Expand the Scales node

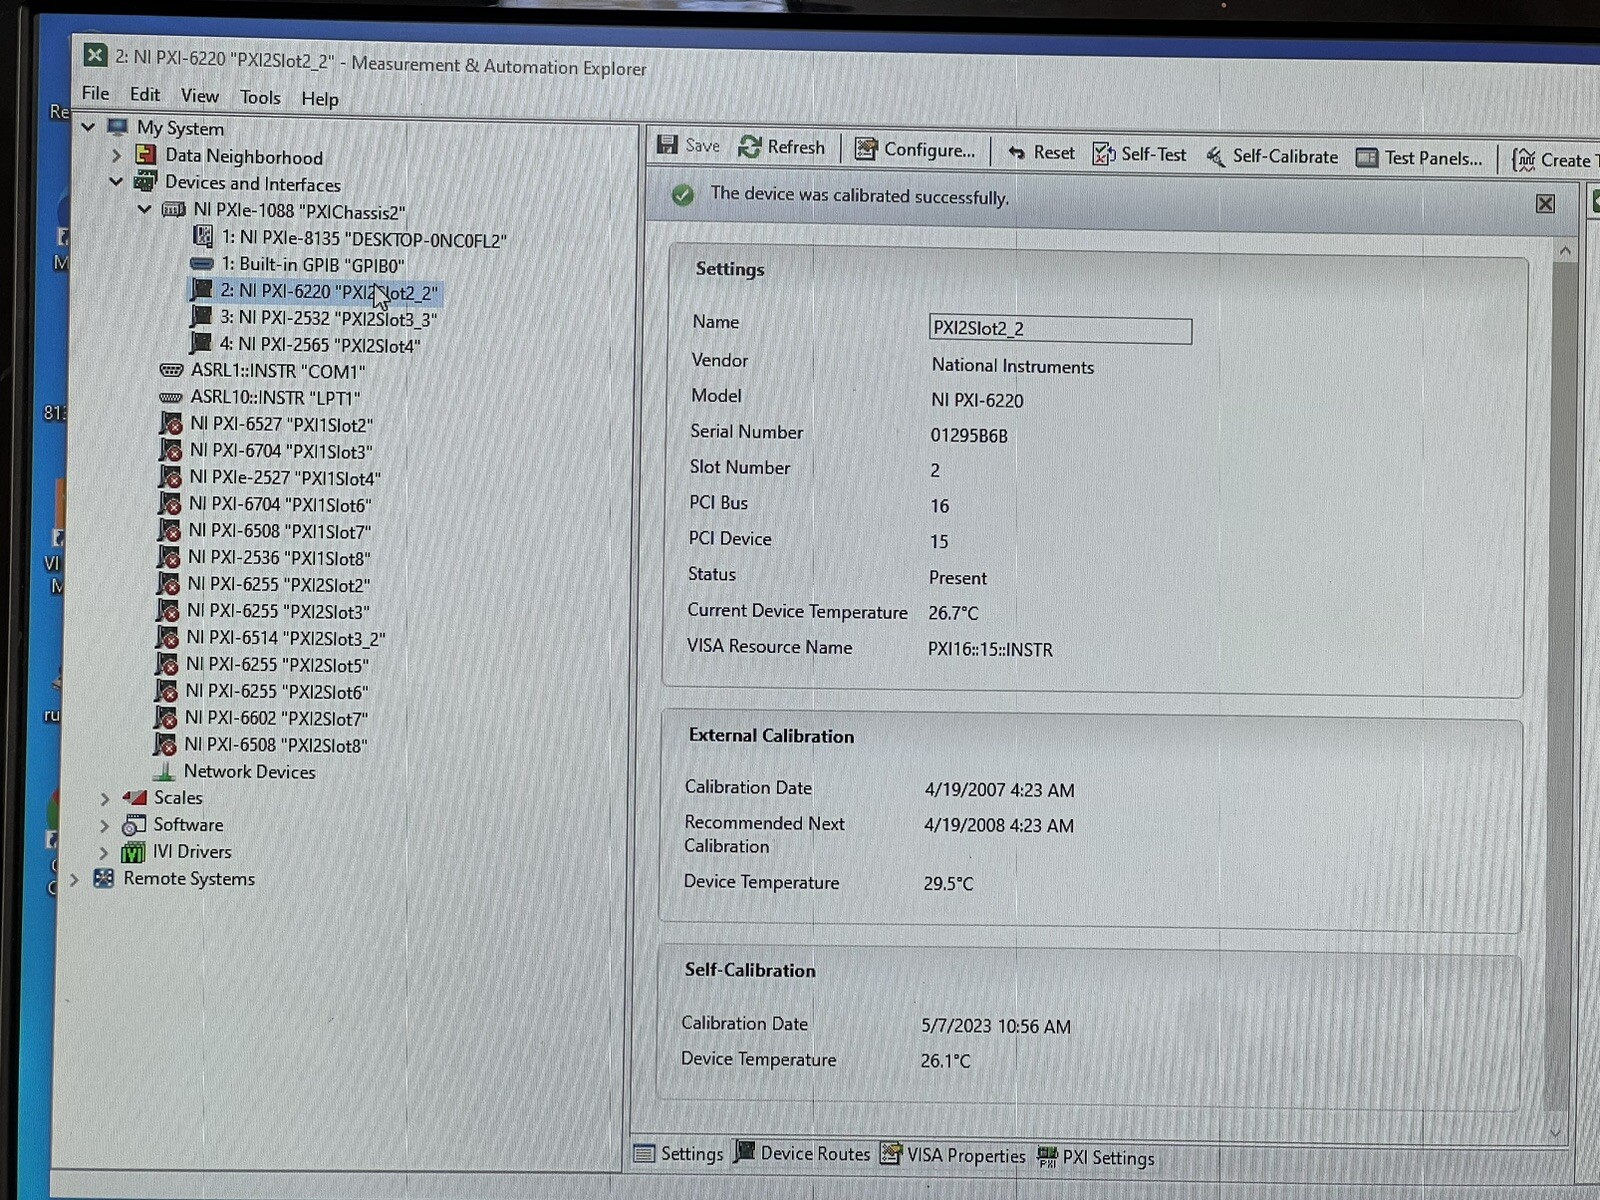pos(105,798)
